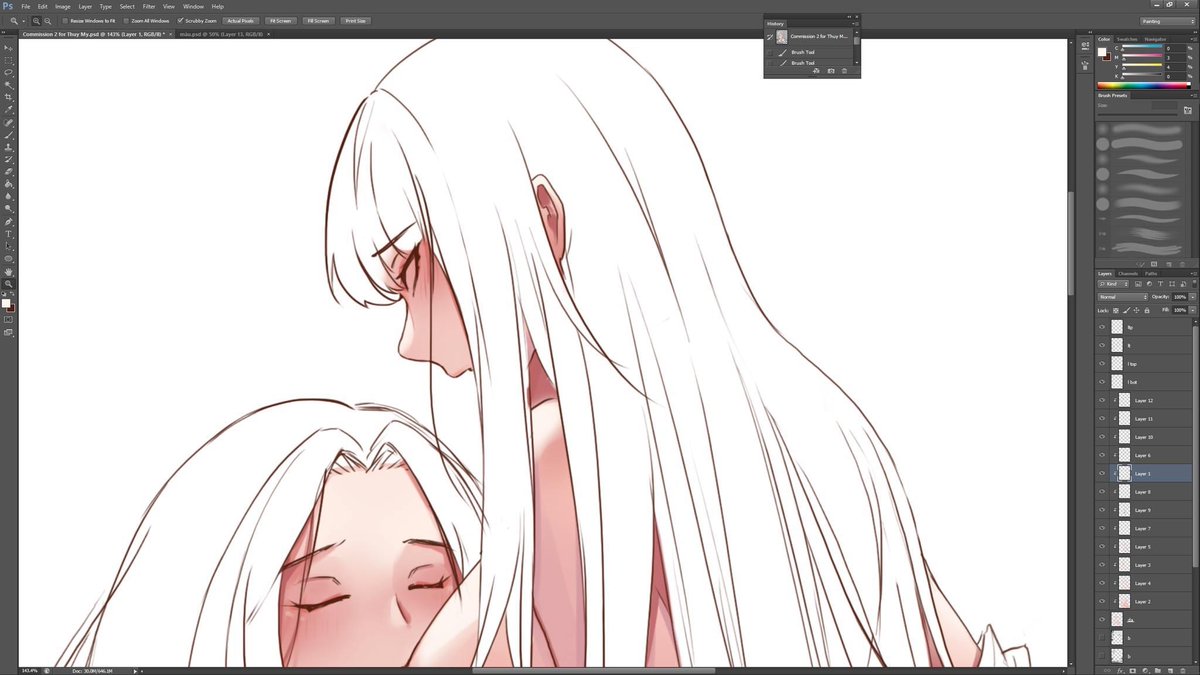Hide Layer 6 visibility eye
This screenshot has width=1200, height=675.
pyautogui.click(x=1103, y=455)
